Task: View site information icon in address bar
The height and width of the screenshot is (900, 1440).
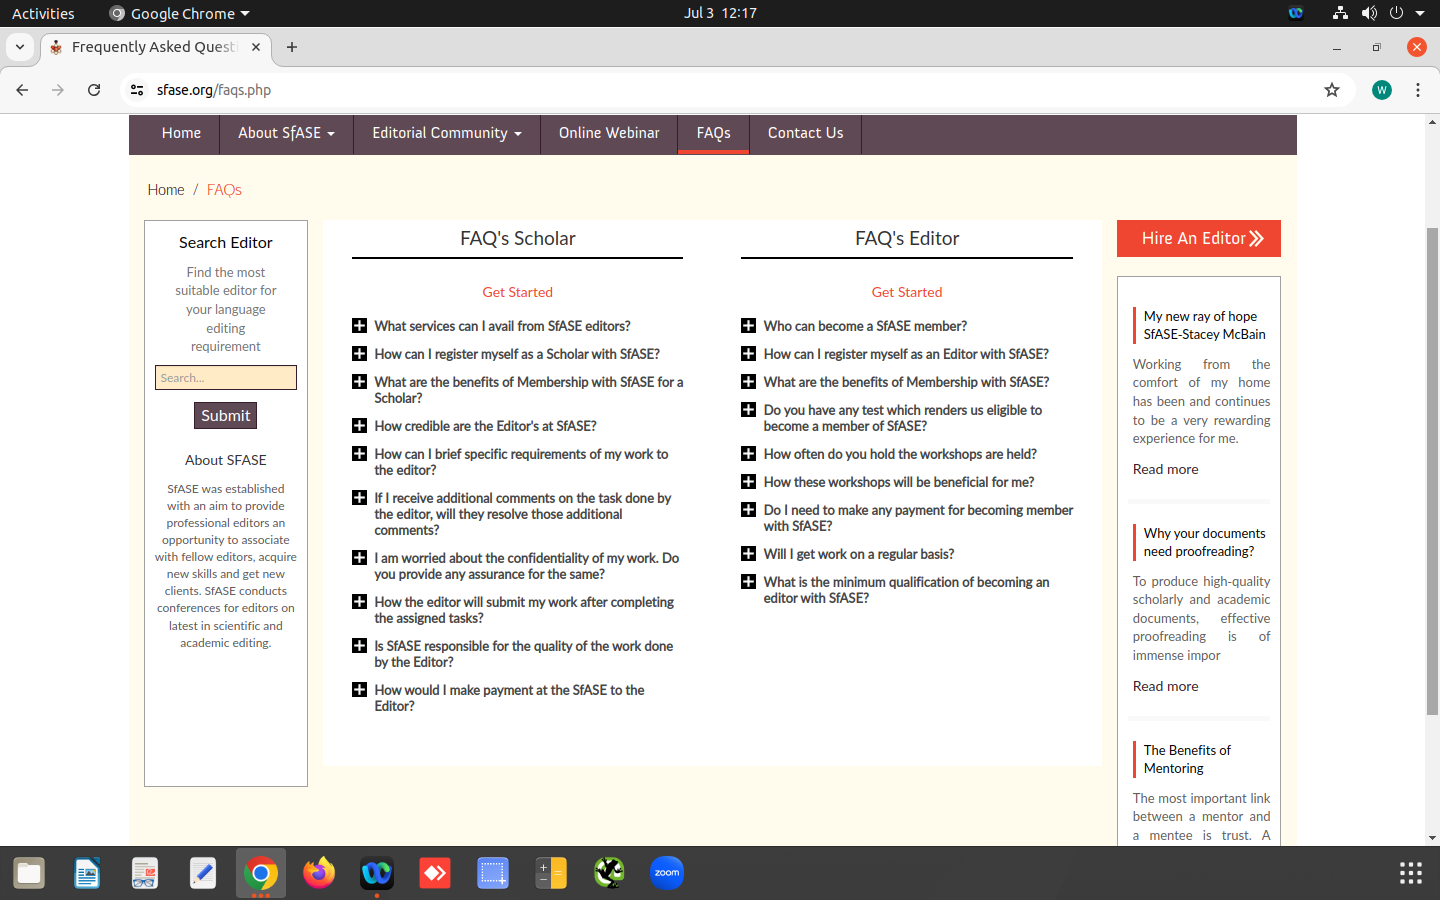Action: (x=137, y=90)
